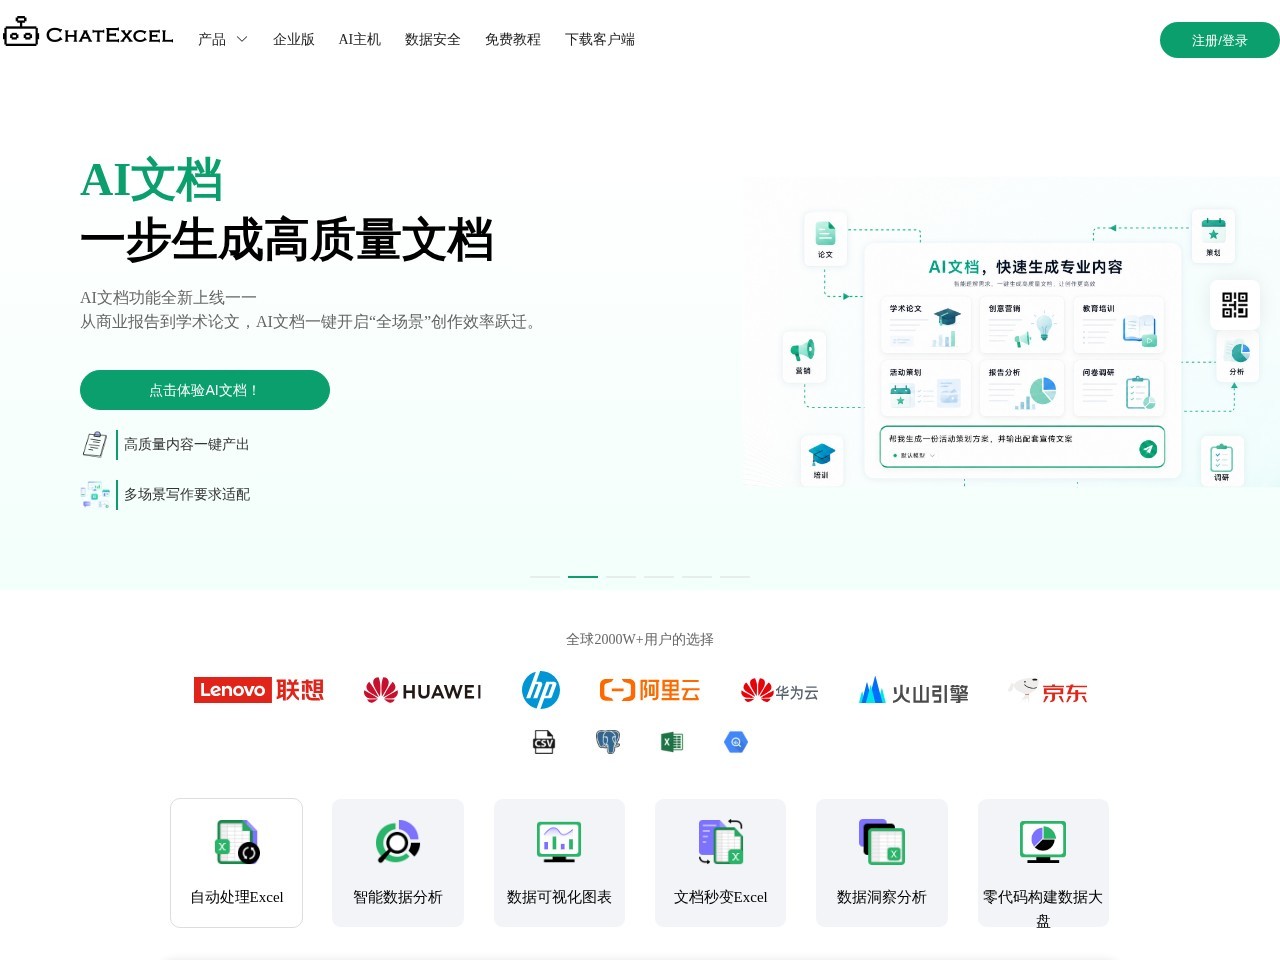The width and height of the screenshot is (1280, 960).
Task: Click the blue HP brand logo
Action: tap(541, 690)
